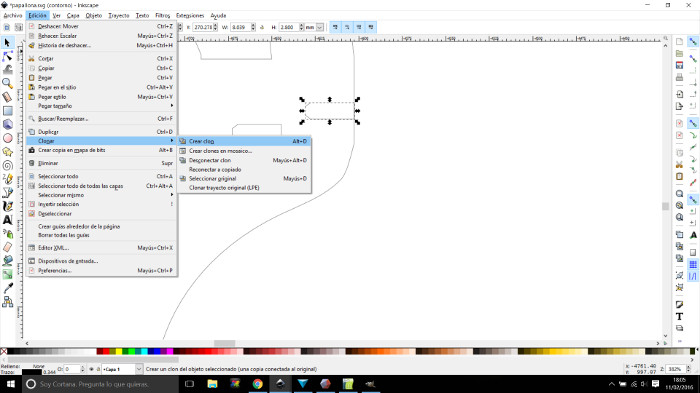Image resolution: width=700 pixels, height=393 pixels.
Task: Choose Crear clones en mosaico
Action: [x=244, y=151]
